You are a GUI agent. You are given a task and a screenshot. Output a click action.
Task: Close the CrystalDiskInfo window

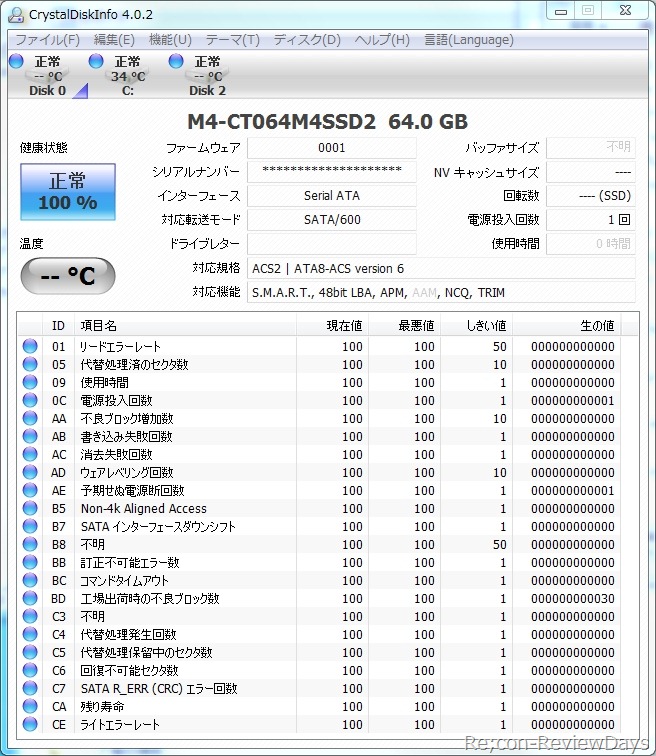click(x=625, y=11)
